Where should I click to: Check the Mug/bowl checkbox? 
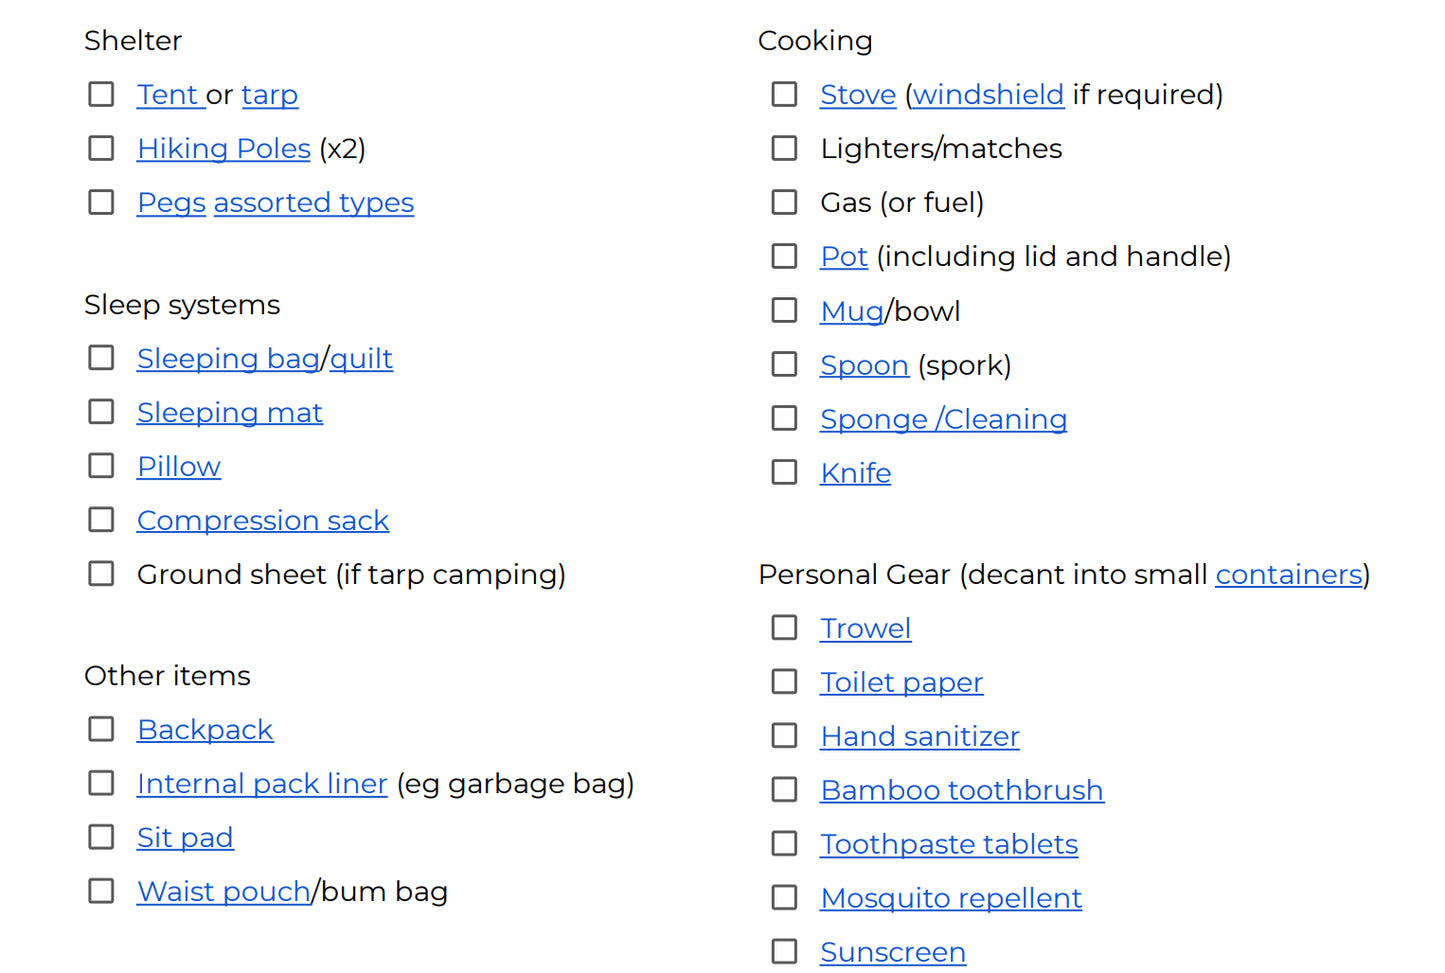point(784,309)
